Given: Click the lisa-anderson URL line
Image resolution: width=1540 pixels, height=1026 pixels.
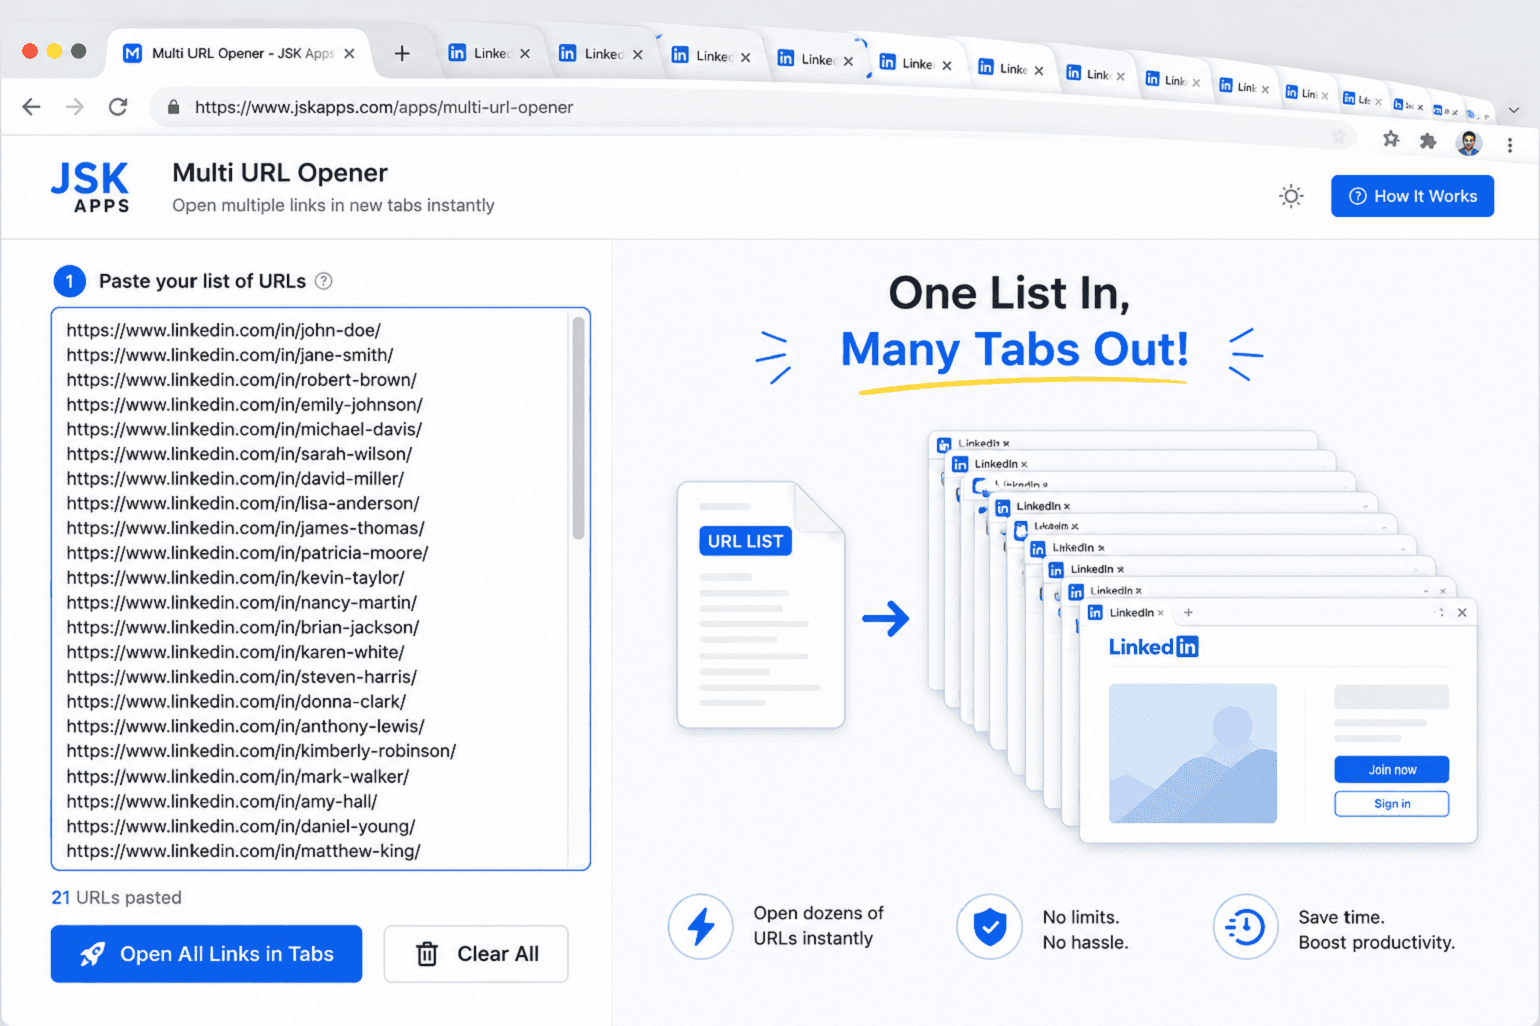Looking at the screenshot, I should pyautogui.click(x=243, y=504).
